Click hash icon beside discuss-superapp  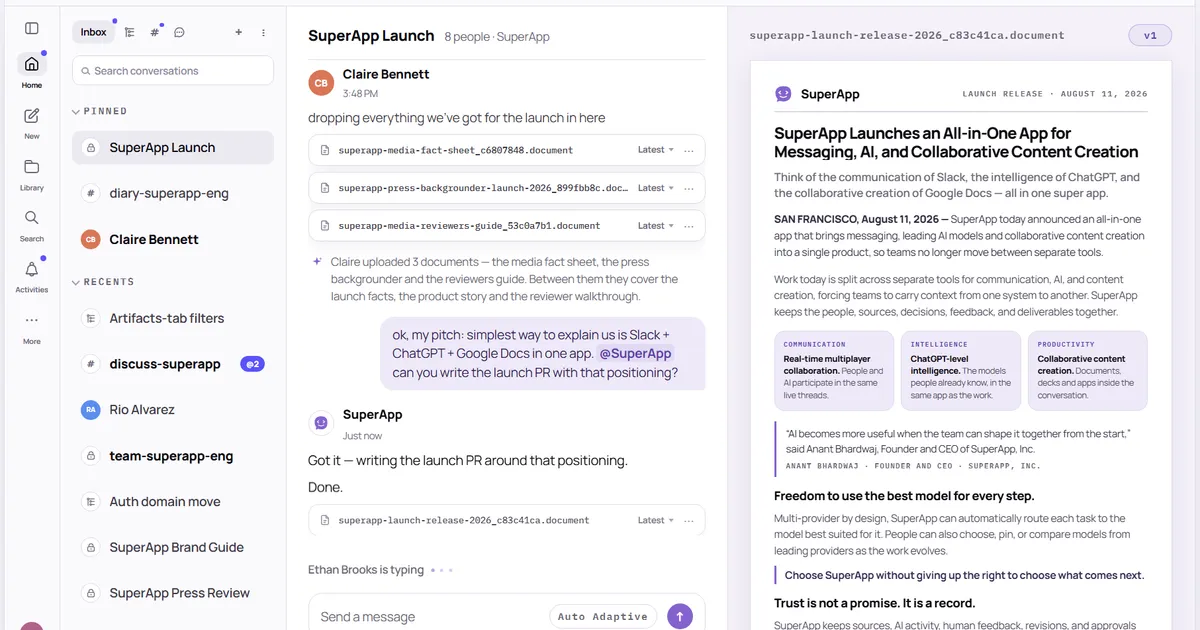click(x=91, y=364)
